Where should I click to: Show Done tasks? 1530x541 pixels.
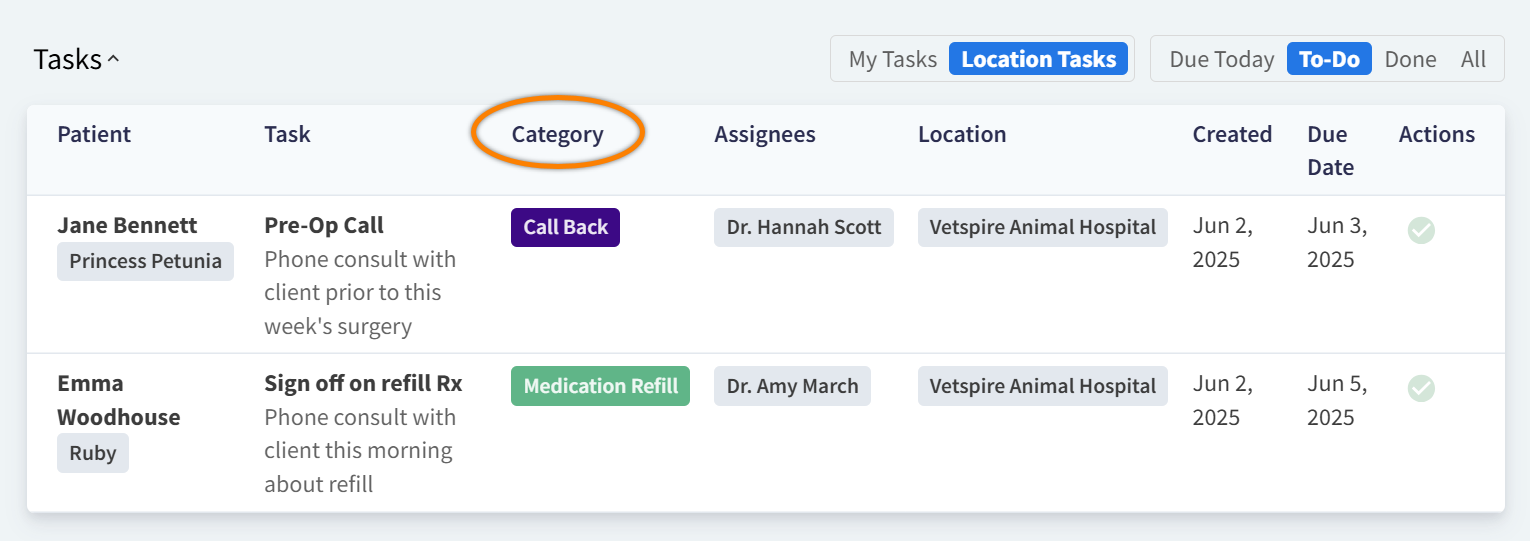coord(1410,59)
